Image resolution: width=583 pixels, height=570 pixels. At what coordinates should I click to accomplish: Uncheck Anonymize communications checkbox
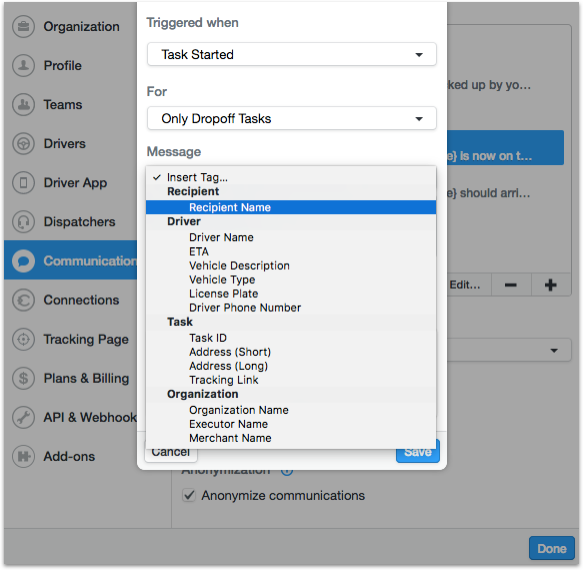(x=189, y=495)
